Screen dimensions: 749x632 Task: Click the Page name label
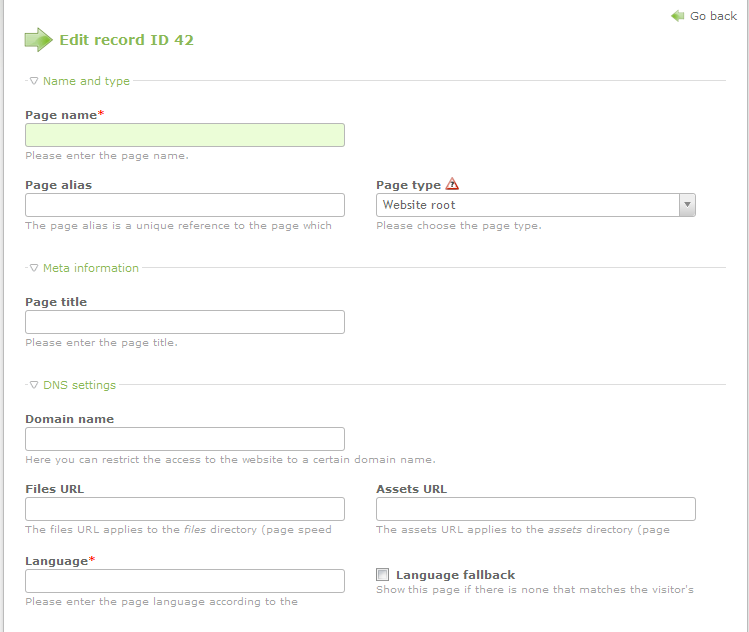[61, 115]
